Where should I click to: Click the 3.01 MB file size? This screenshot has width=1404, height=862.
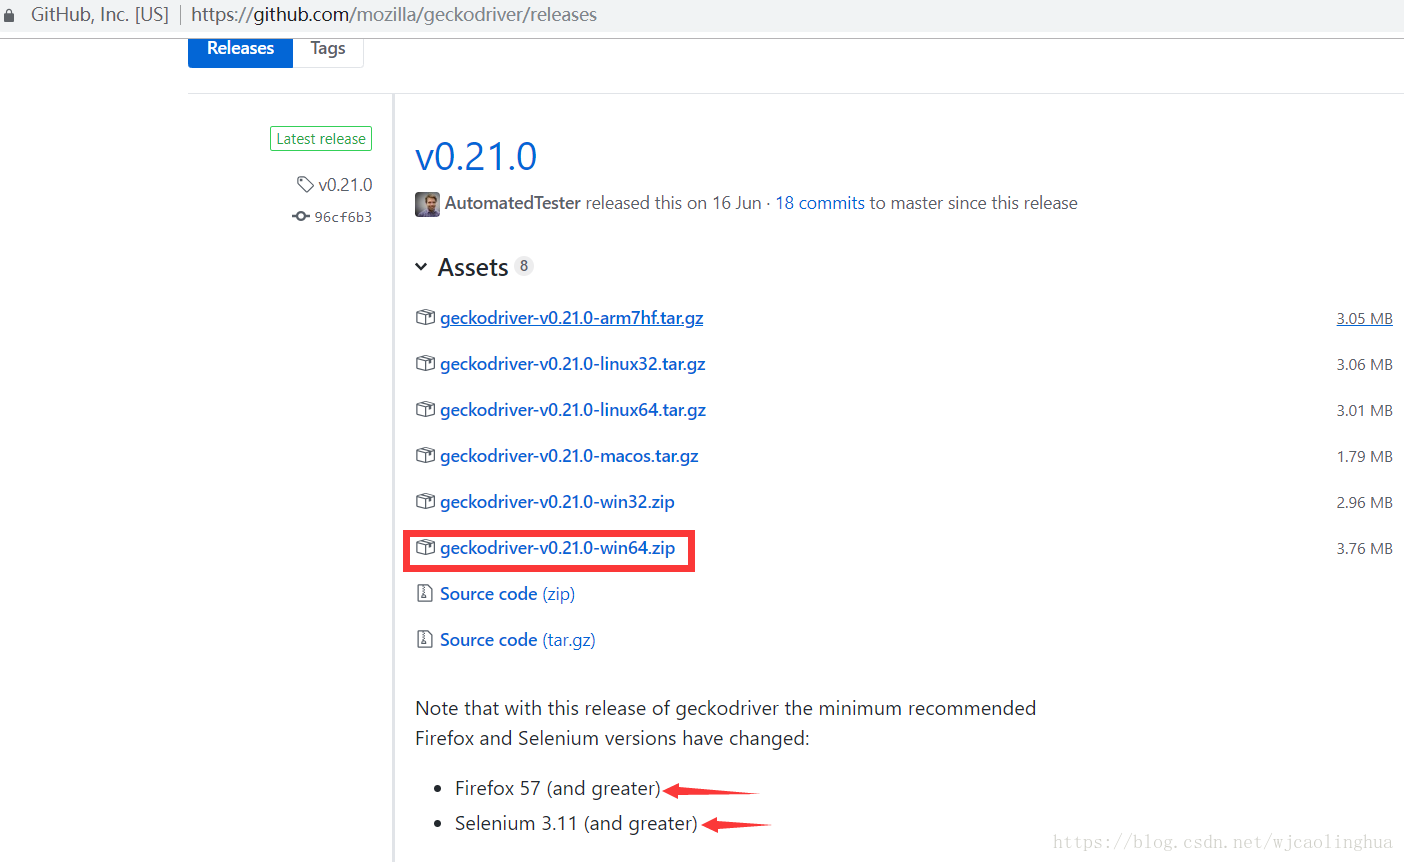[x=1364, y=410]
